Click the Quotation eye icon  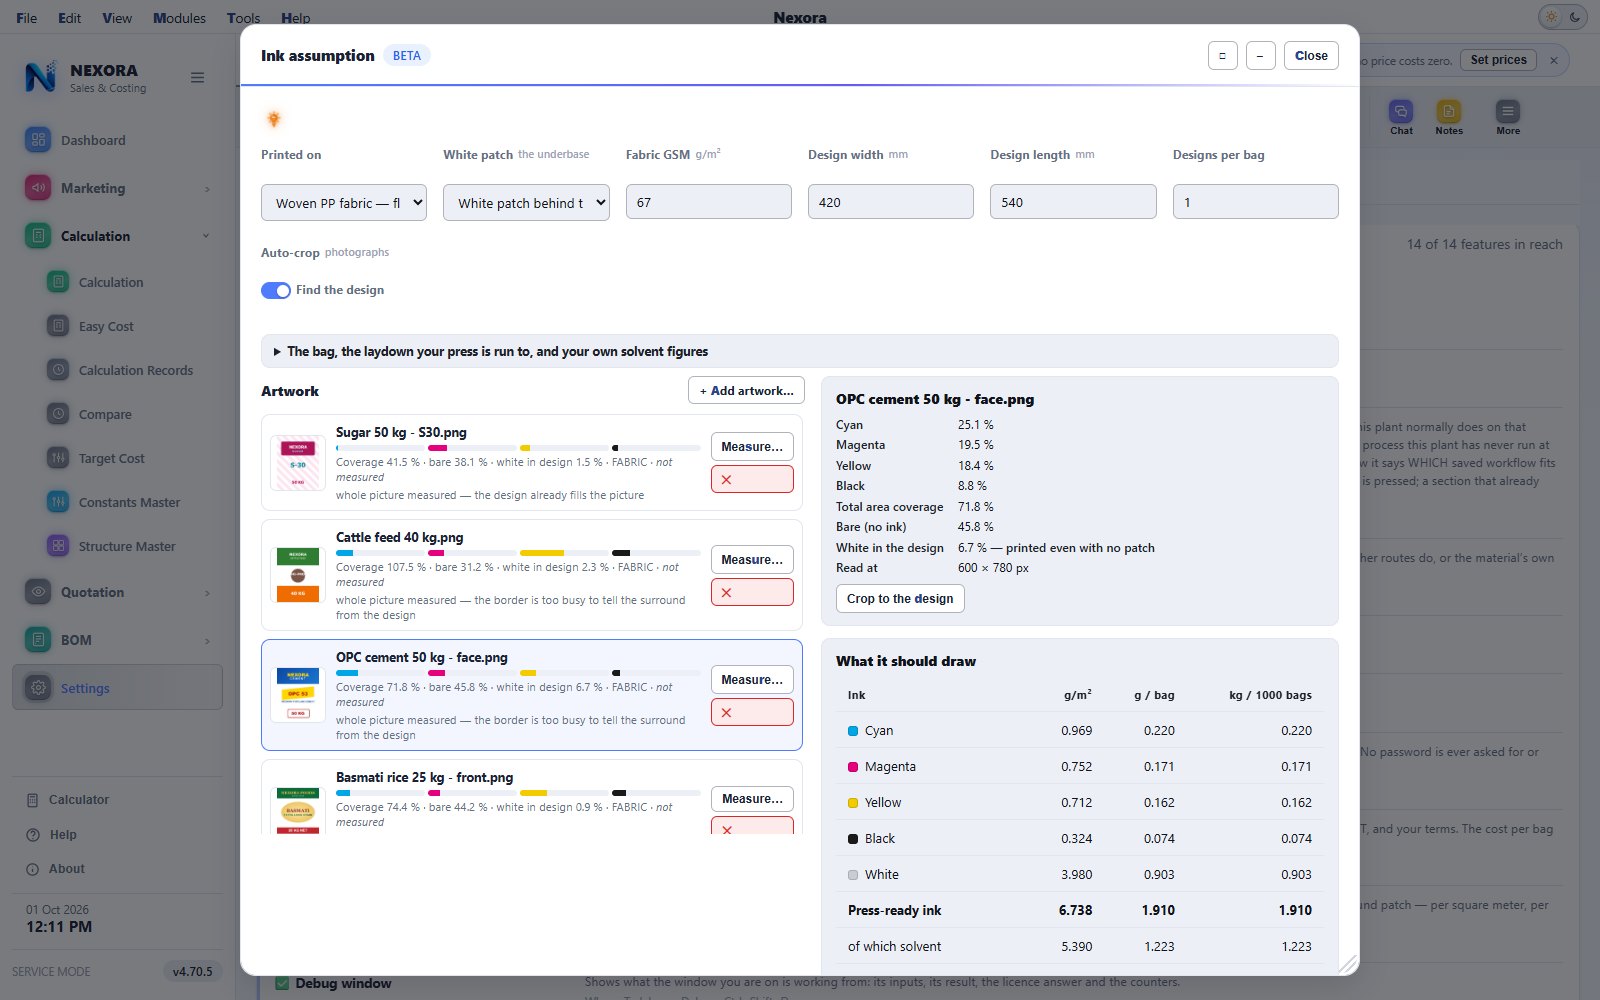tap(38, 592)
